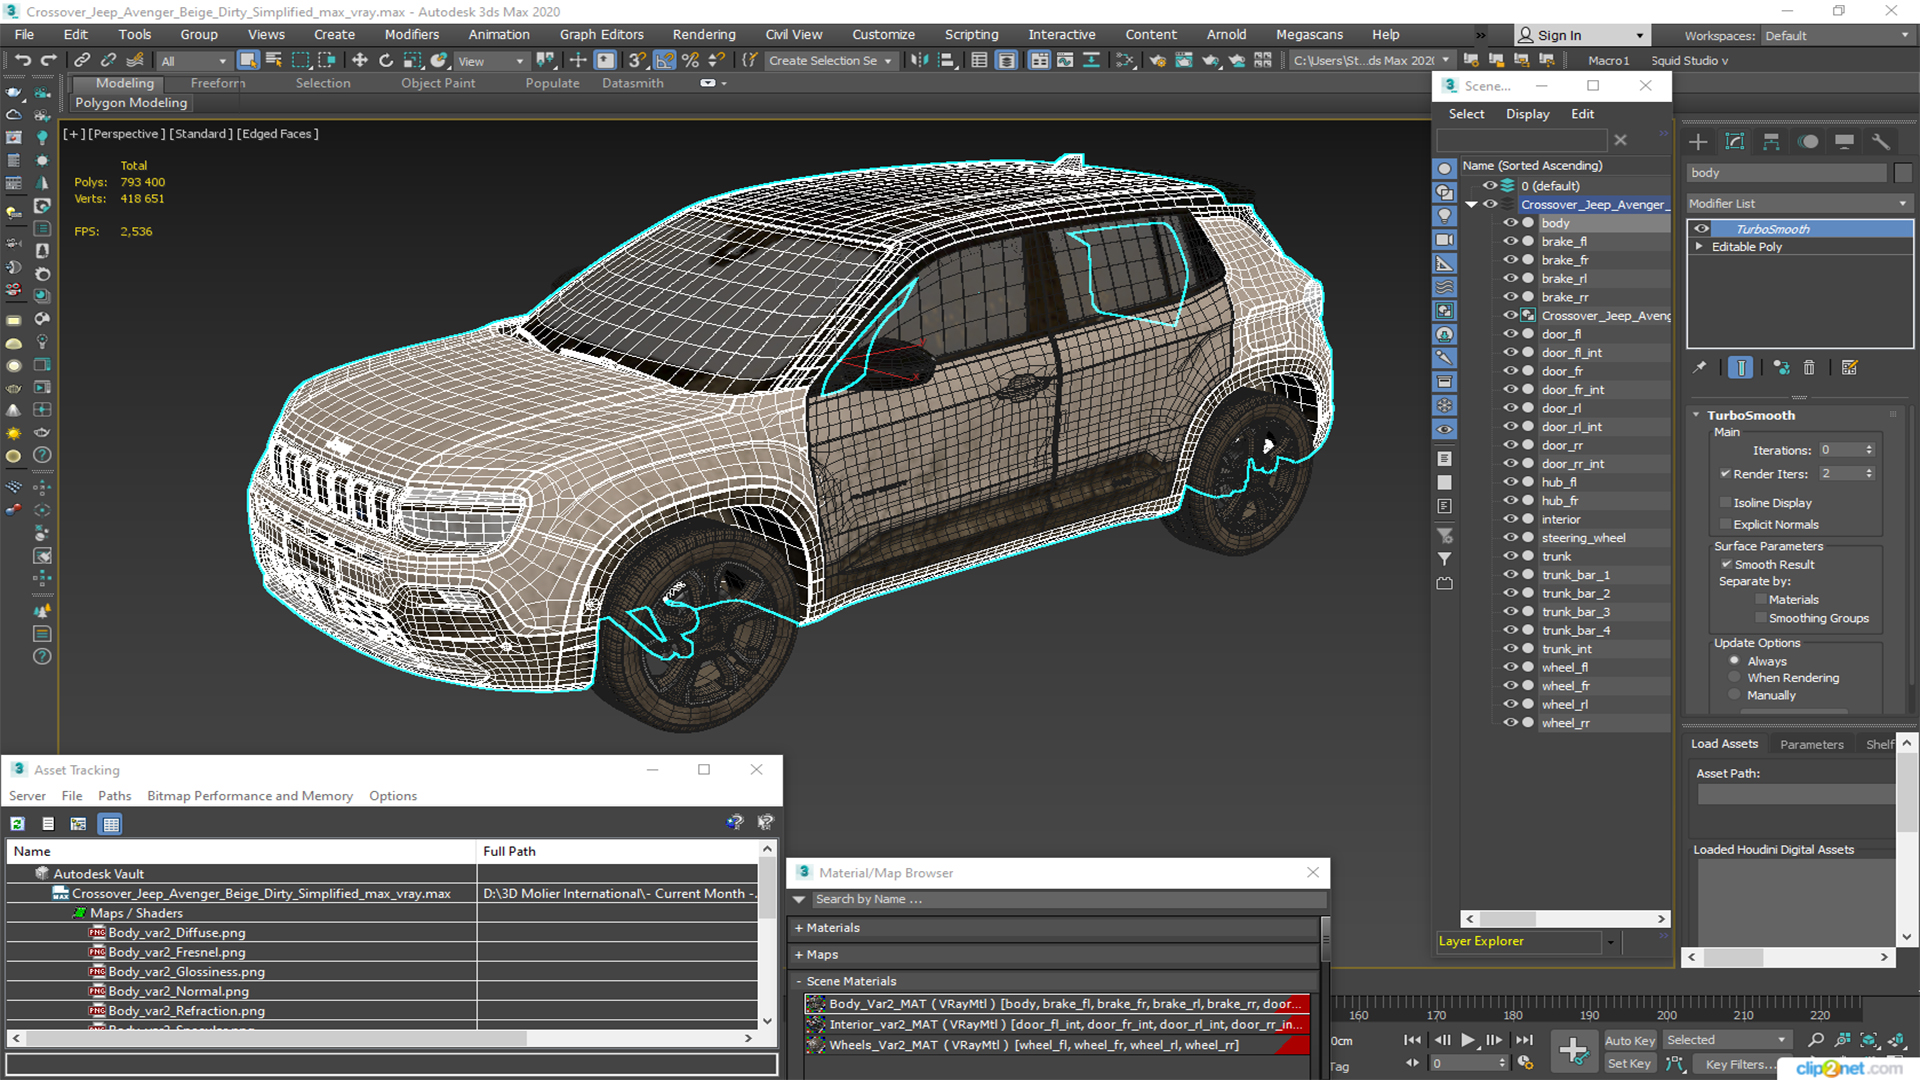Activate the Select and Rotate tool
The height and width of the screenshot is (1080, 1920).
click(x=386, y=60)
